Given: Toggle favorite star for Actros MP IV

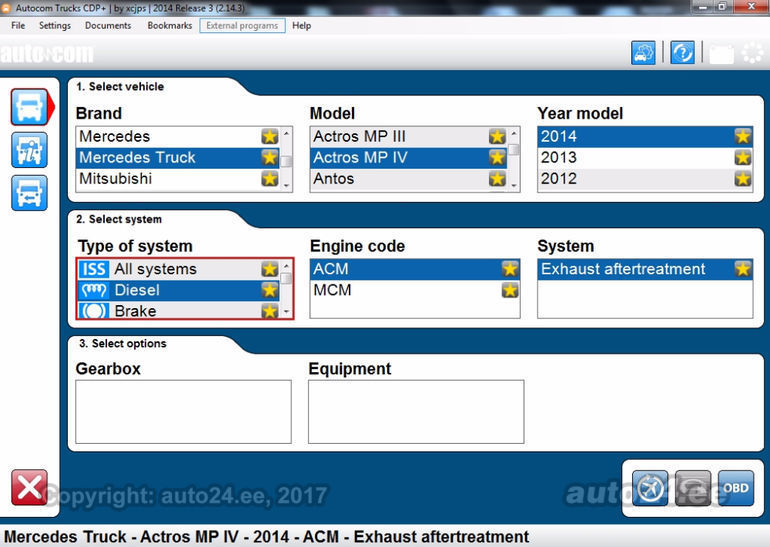Looking at the screenshot, I should tap(497, 157).
